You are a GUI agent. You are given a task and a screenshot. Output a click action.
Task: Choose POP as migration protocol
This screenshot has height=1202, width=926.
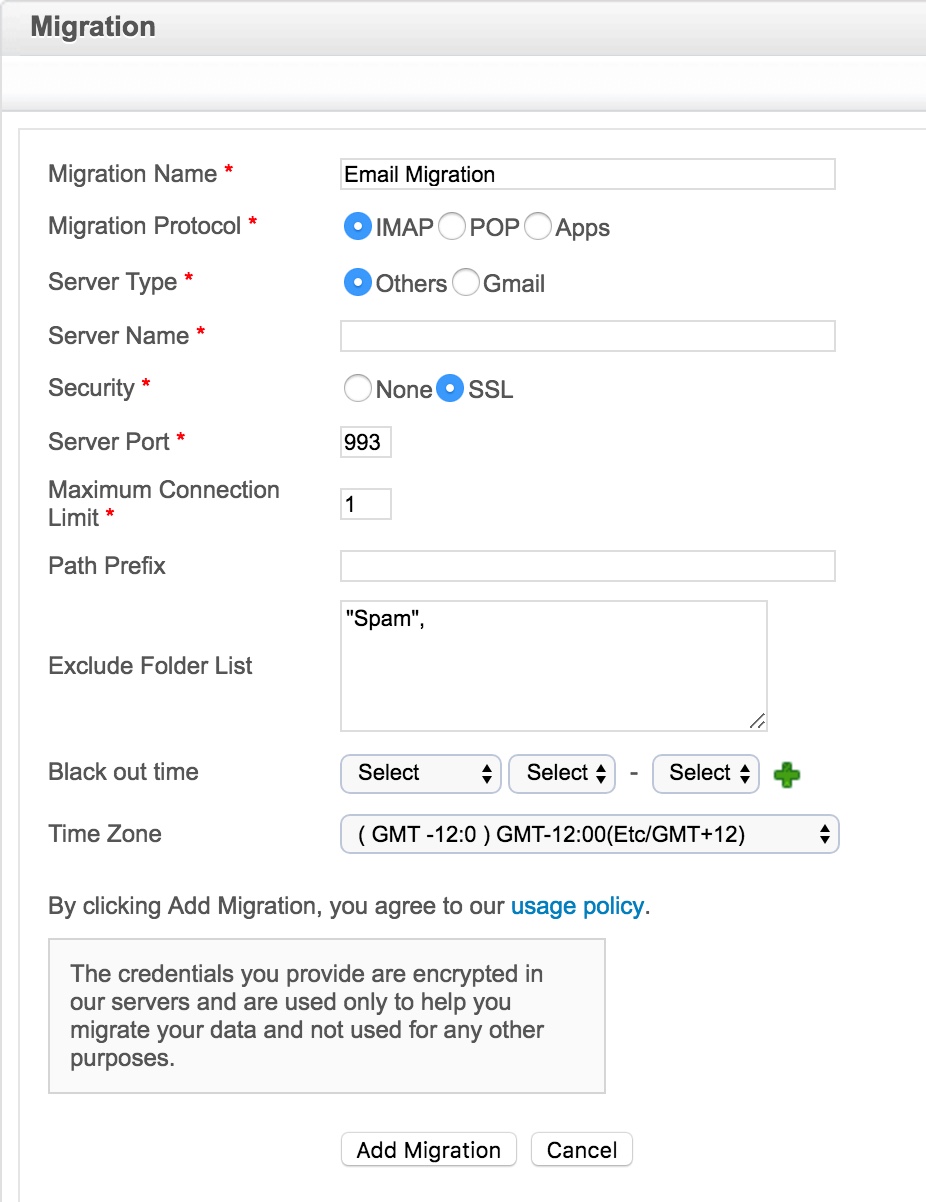pyautogui.click(x=452, y=227)
